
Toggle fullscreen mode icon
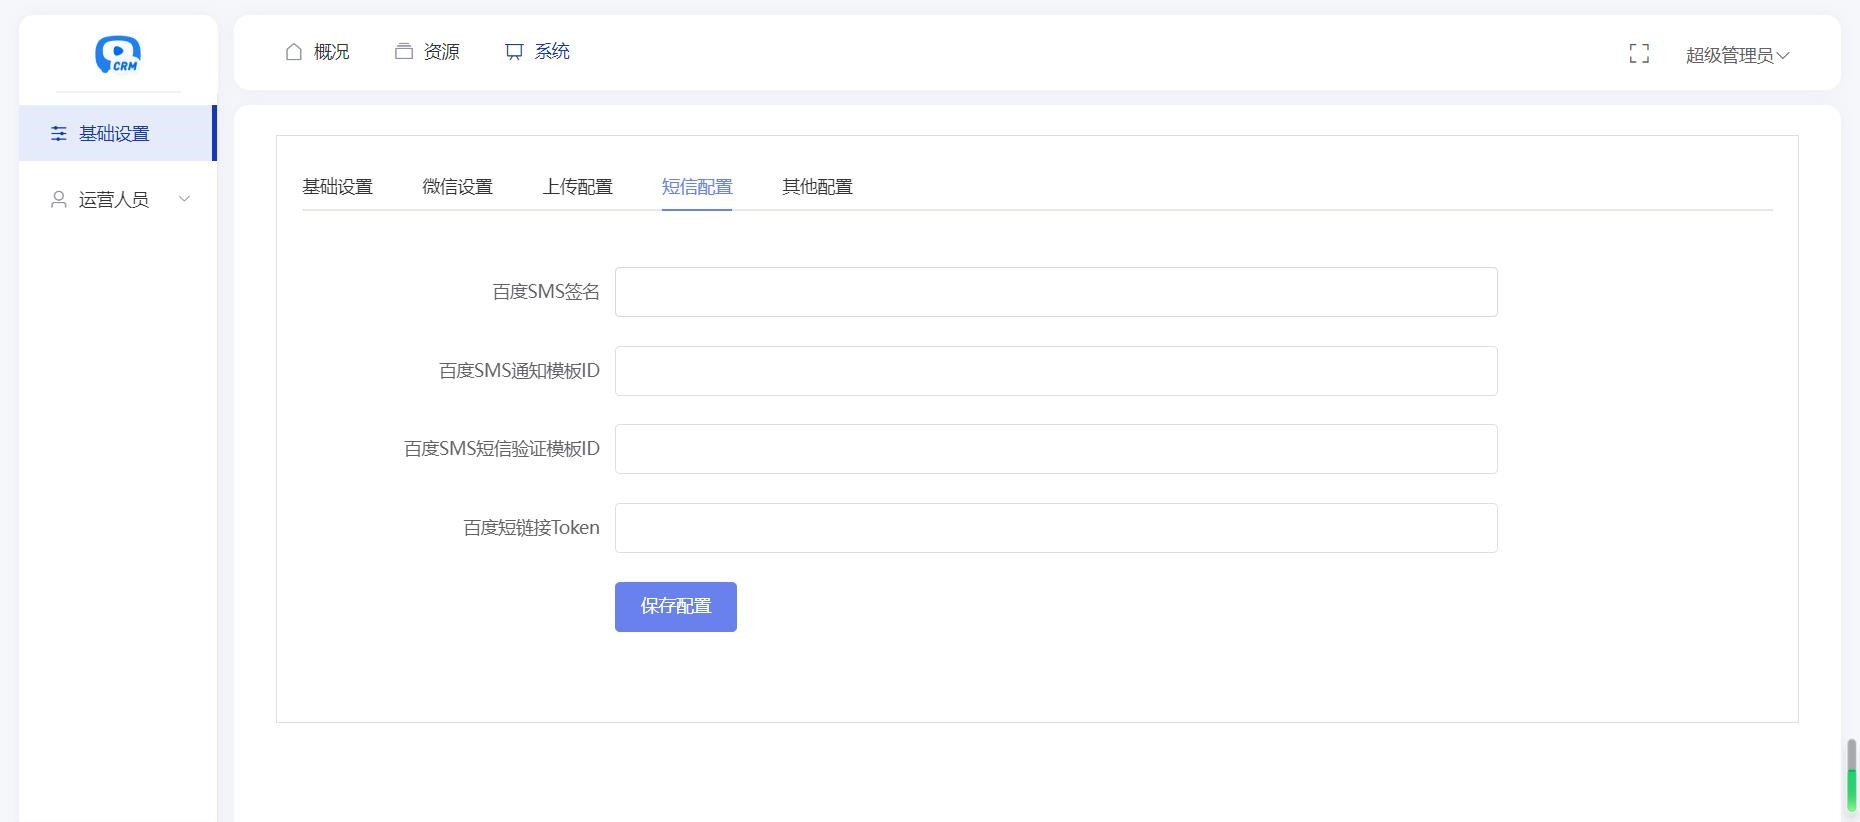point(1639,54)
